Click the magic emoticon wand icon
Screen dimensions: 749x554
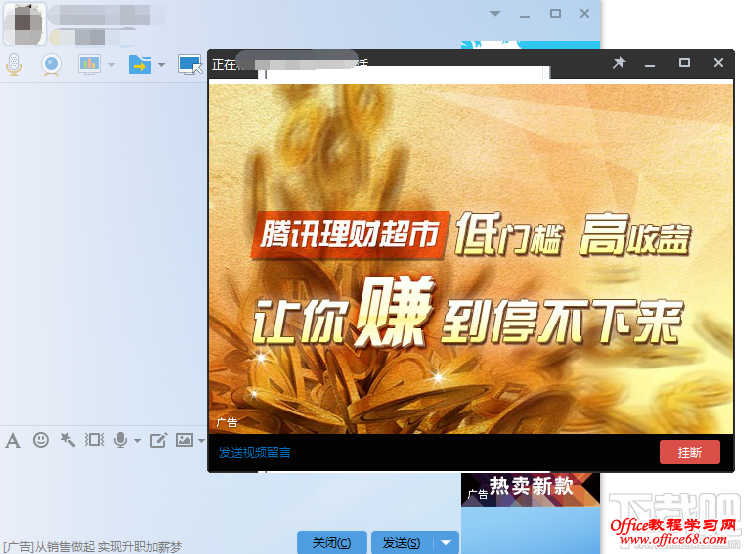pyautogui.click(x=67, y=440)
